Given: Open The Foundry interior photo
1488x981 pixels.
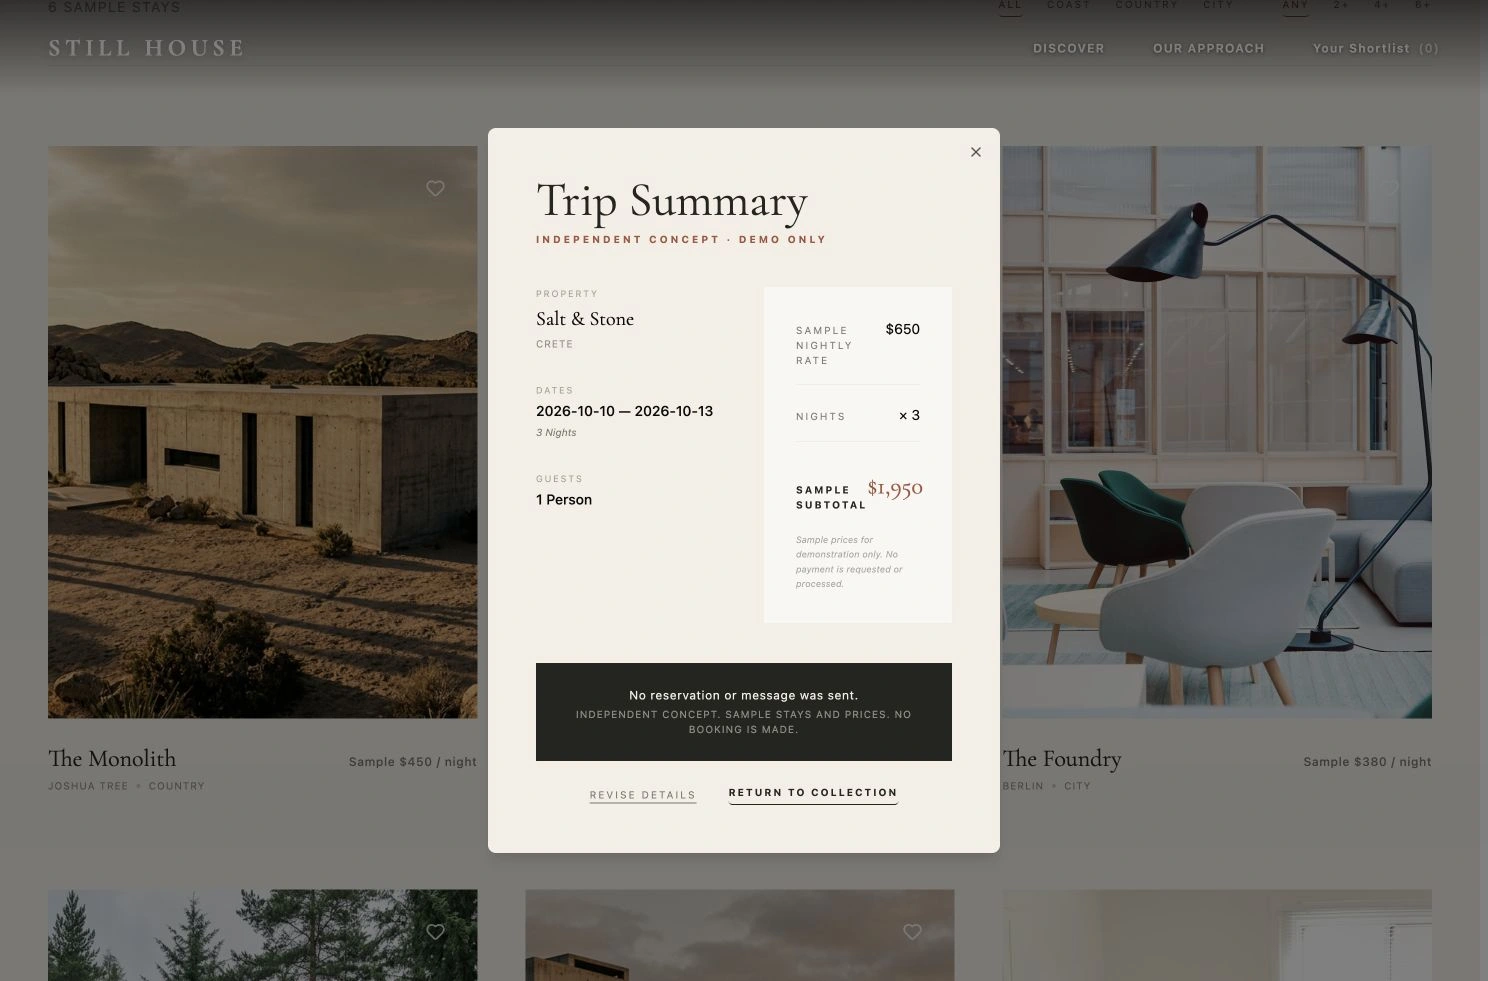Looking at the screenshot, I should pyautogui.click(x=1216, y=432).
